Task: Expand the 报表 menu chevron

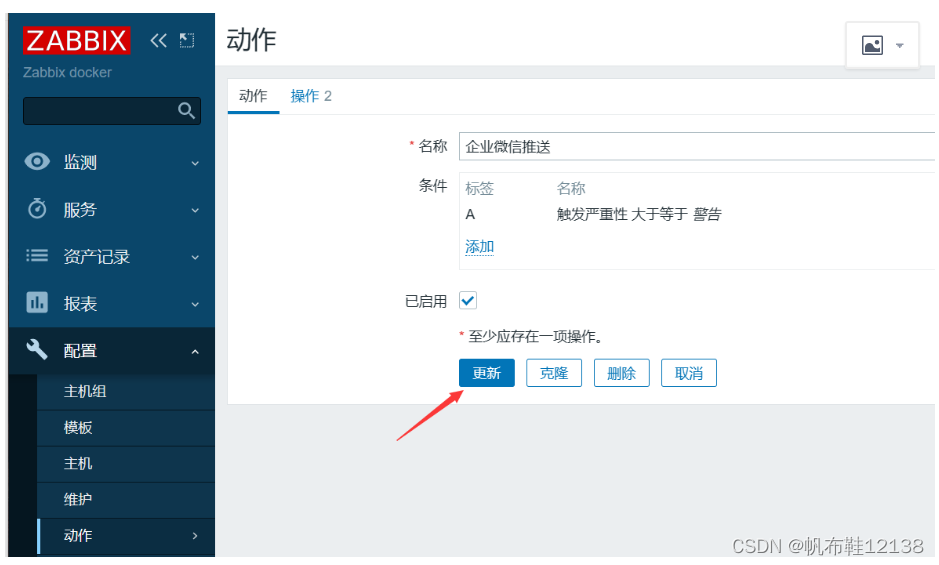Action: click(195, 304)
